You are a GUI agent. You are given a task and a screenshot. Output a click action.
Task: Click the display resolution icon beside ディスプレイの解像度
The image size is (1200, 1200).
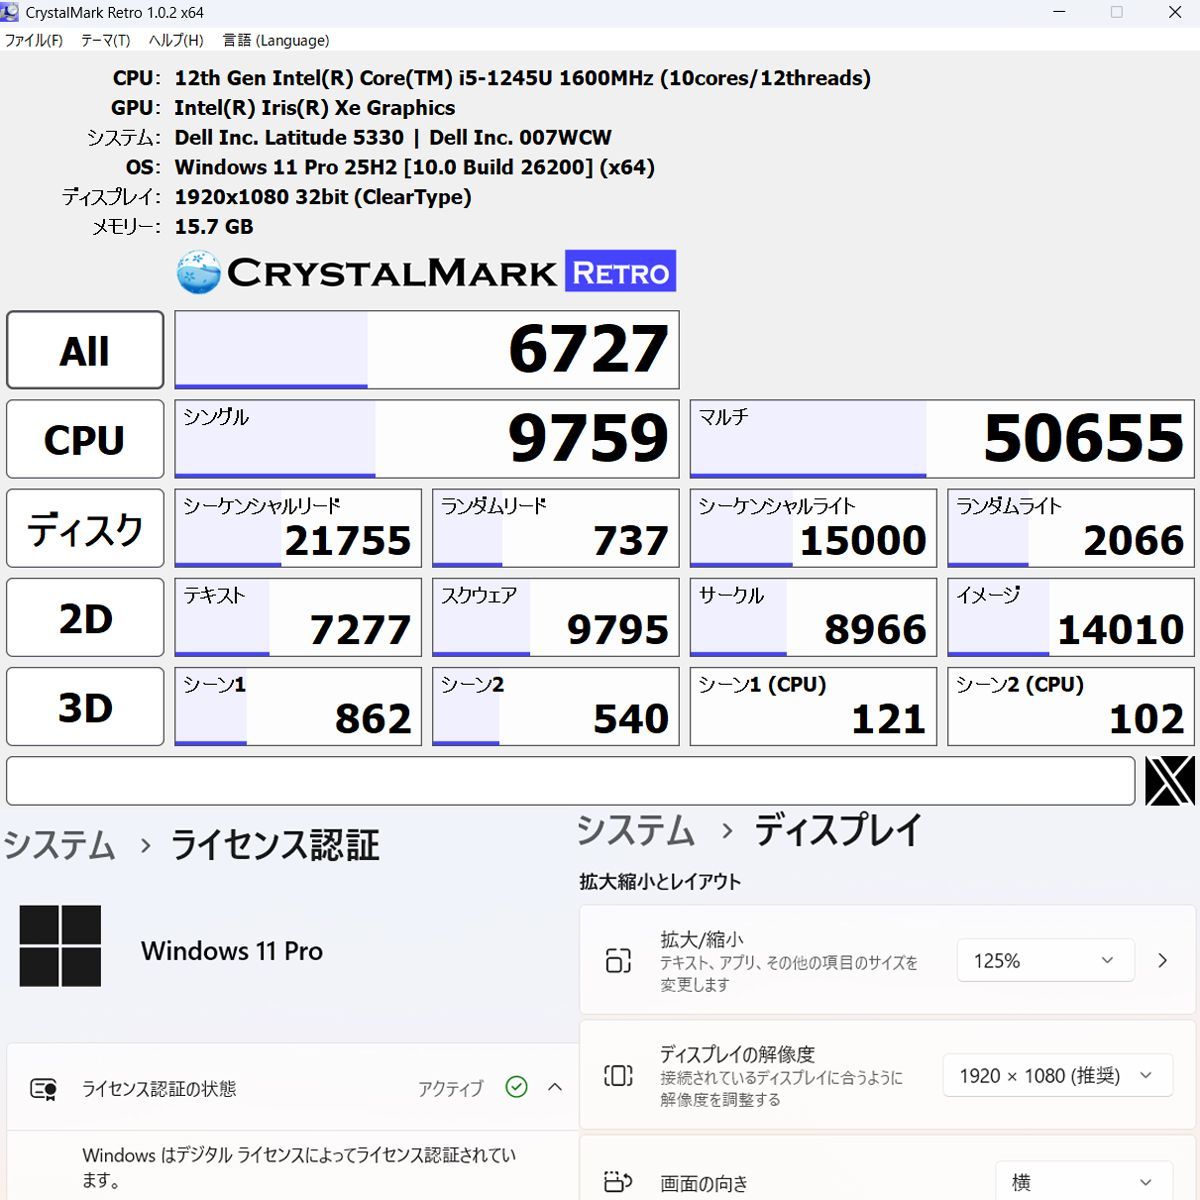click(x=618, y=1076)
